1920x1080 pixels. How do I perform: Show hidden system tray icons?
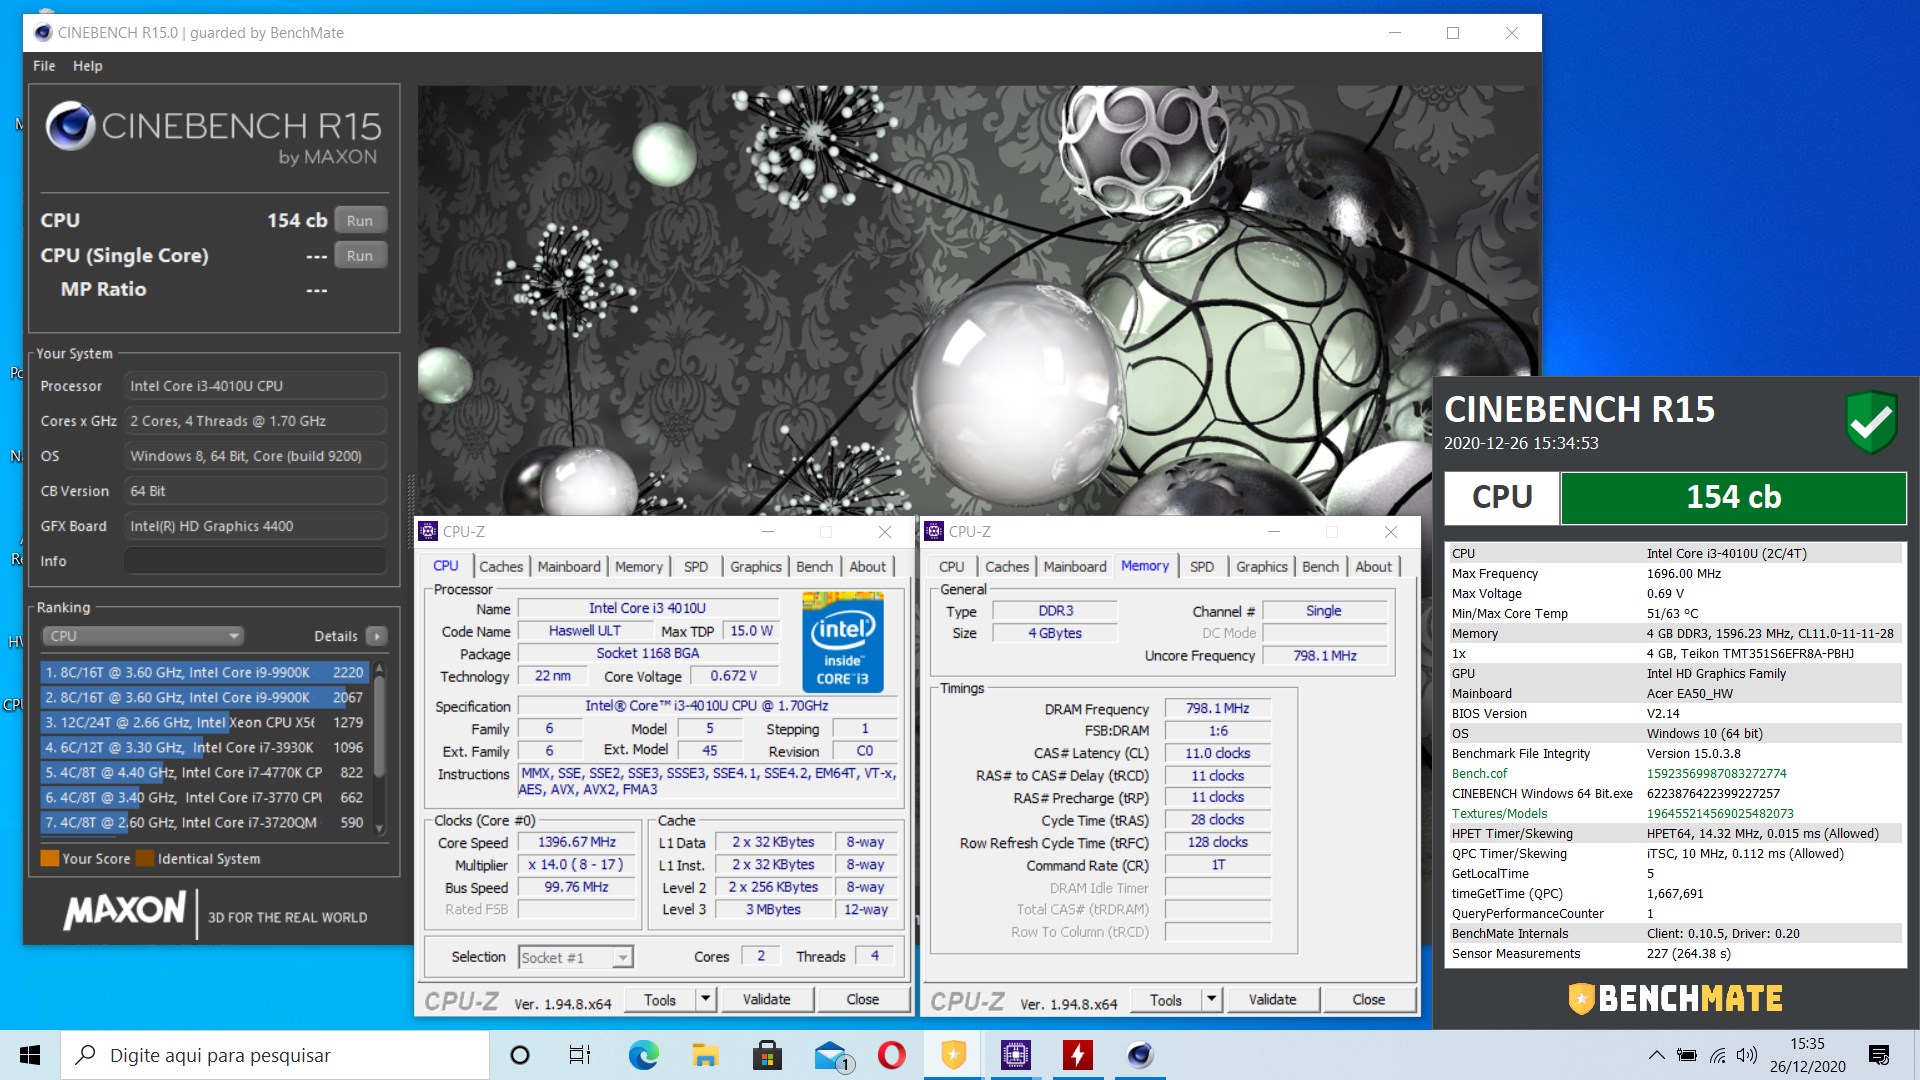pos(1656,1055)
